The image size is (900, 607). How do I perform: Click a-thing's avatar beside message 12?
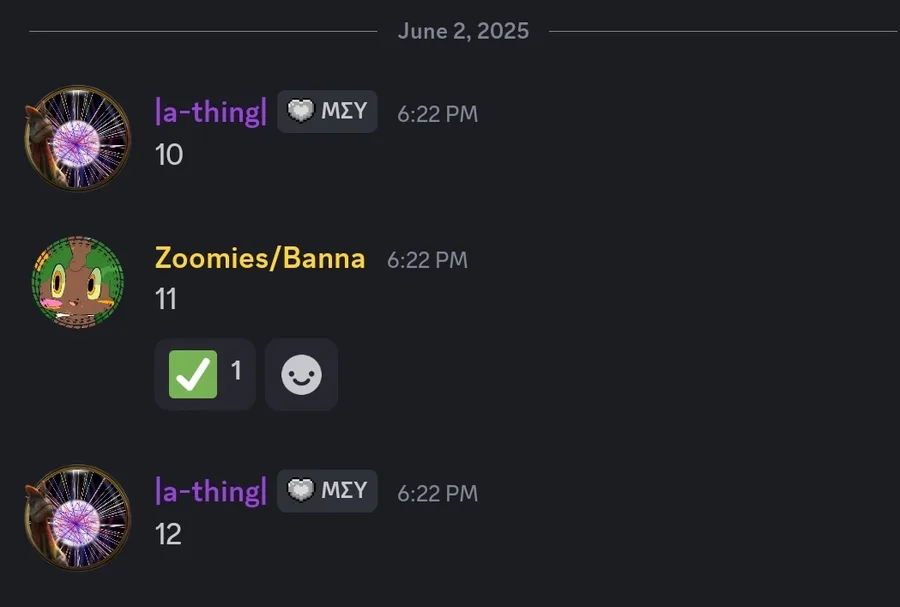tap(77, 517)
